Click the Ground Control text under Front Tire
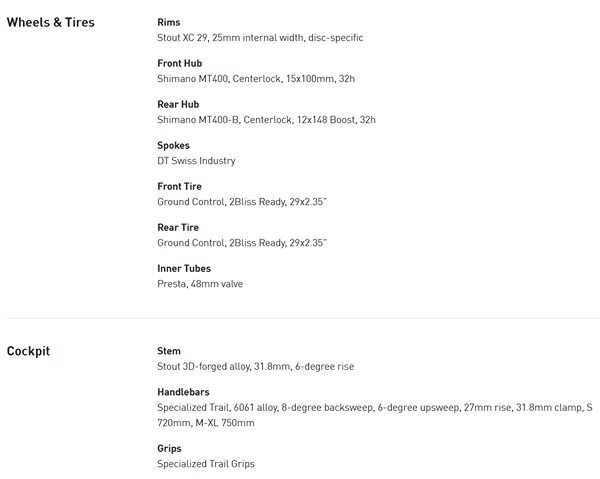This screenshot has height=479, width=600. [242, 202]
